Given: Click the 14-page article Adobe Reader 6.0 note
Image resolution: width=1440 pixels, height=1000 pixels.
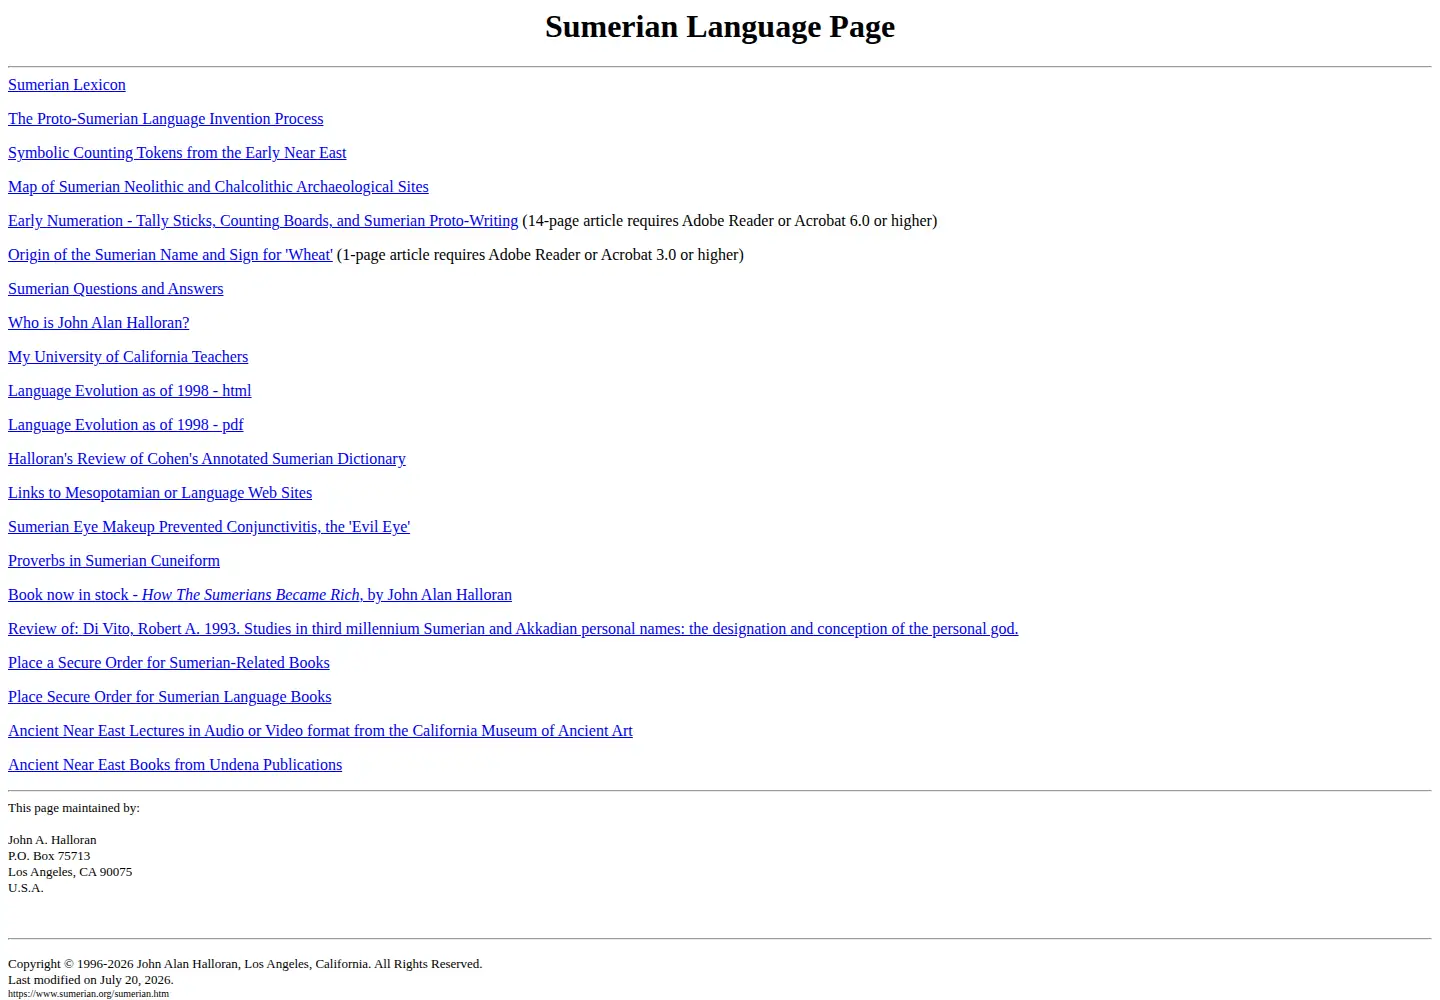Looking at the screenshot, I should [730, 221].
